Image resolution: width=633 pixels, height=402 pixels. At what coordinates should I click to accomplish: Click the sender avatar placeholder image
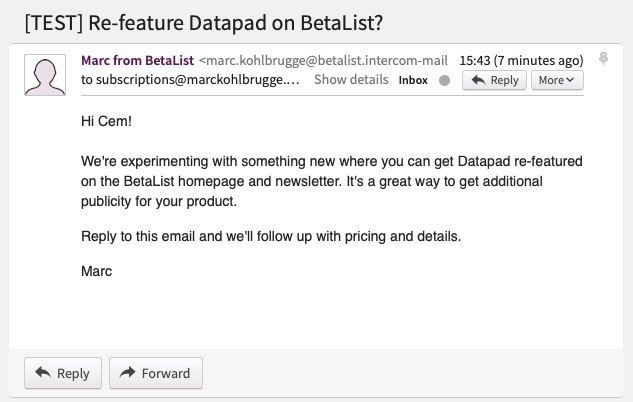coord(46,76)
